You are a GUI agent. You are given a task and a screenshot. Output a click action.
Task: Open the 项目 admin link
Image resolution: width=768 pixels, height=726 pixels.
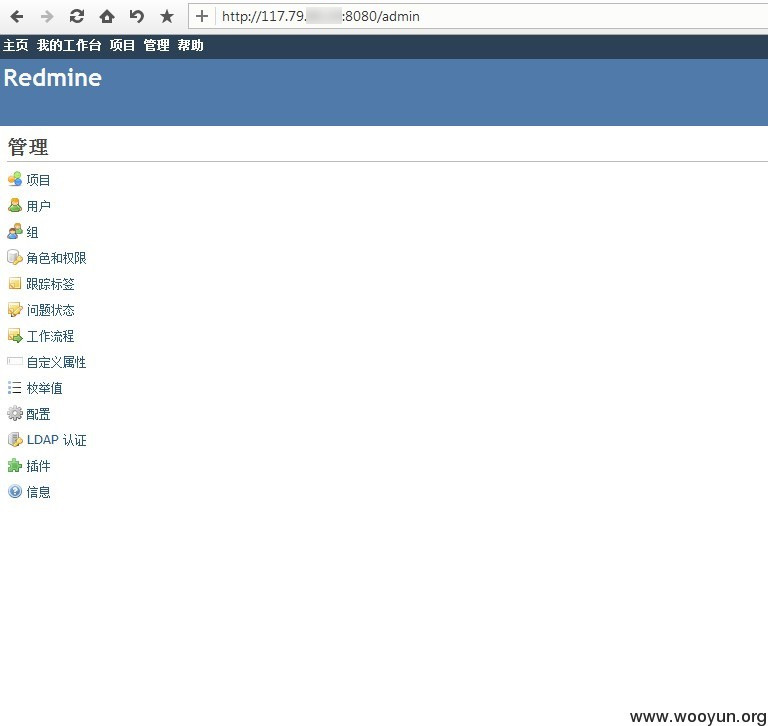pyautogui.click(x=38, y=180)
